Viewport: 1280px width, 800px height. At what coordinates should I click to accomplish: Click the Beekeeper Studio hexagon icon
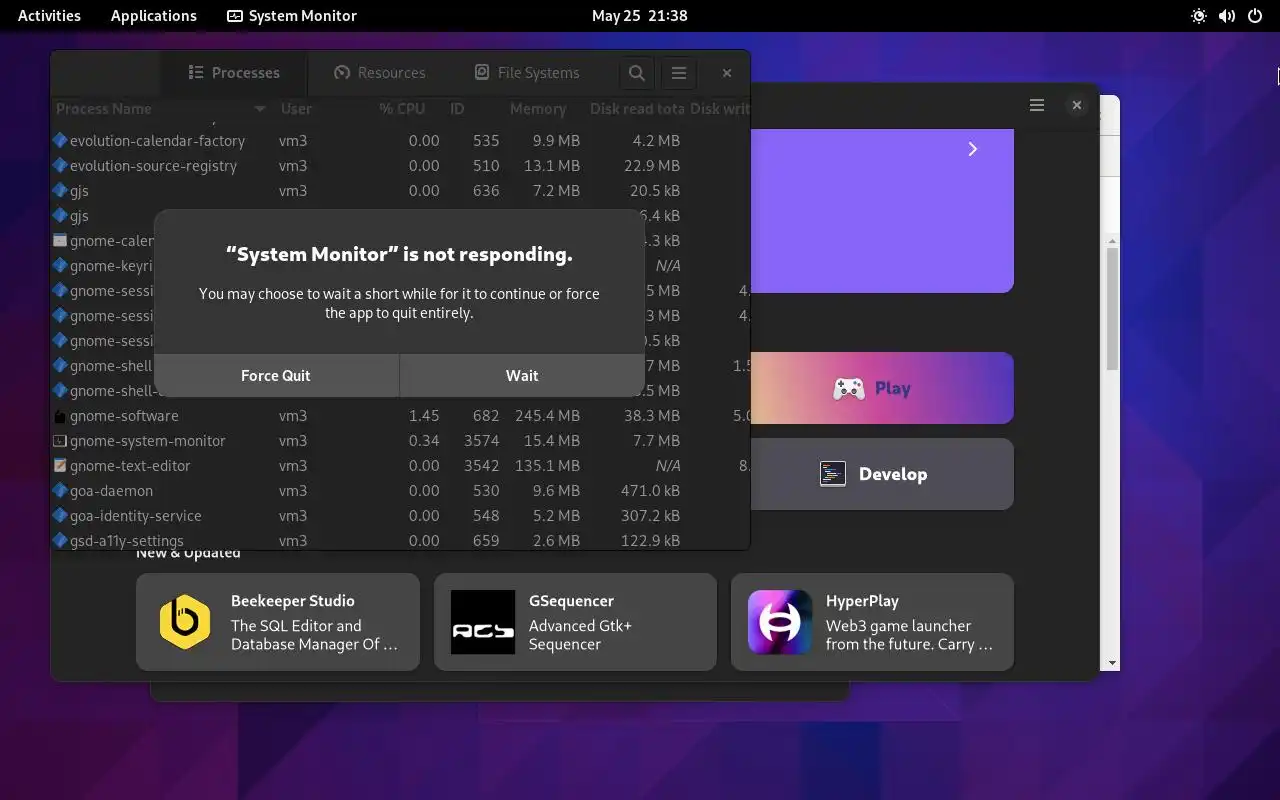click(x=185, y=622)
